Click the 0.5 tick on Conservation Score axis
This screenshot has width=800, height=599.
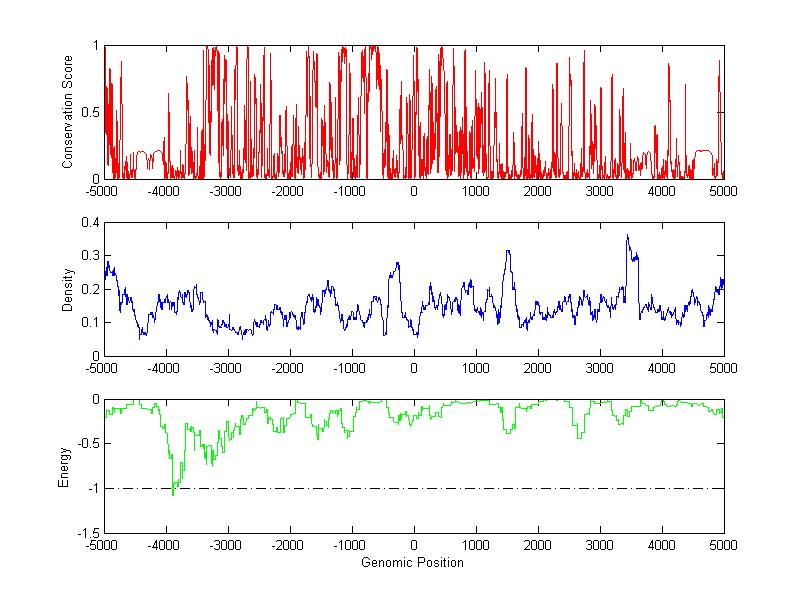[x=89, y=112]
